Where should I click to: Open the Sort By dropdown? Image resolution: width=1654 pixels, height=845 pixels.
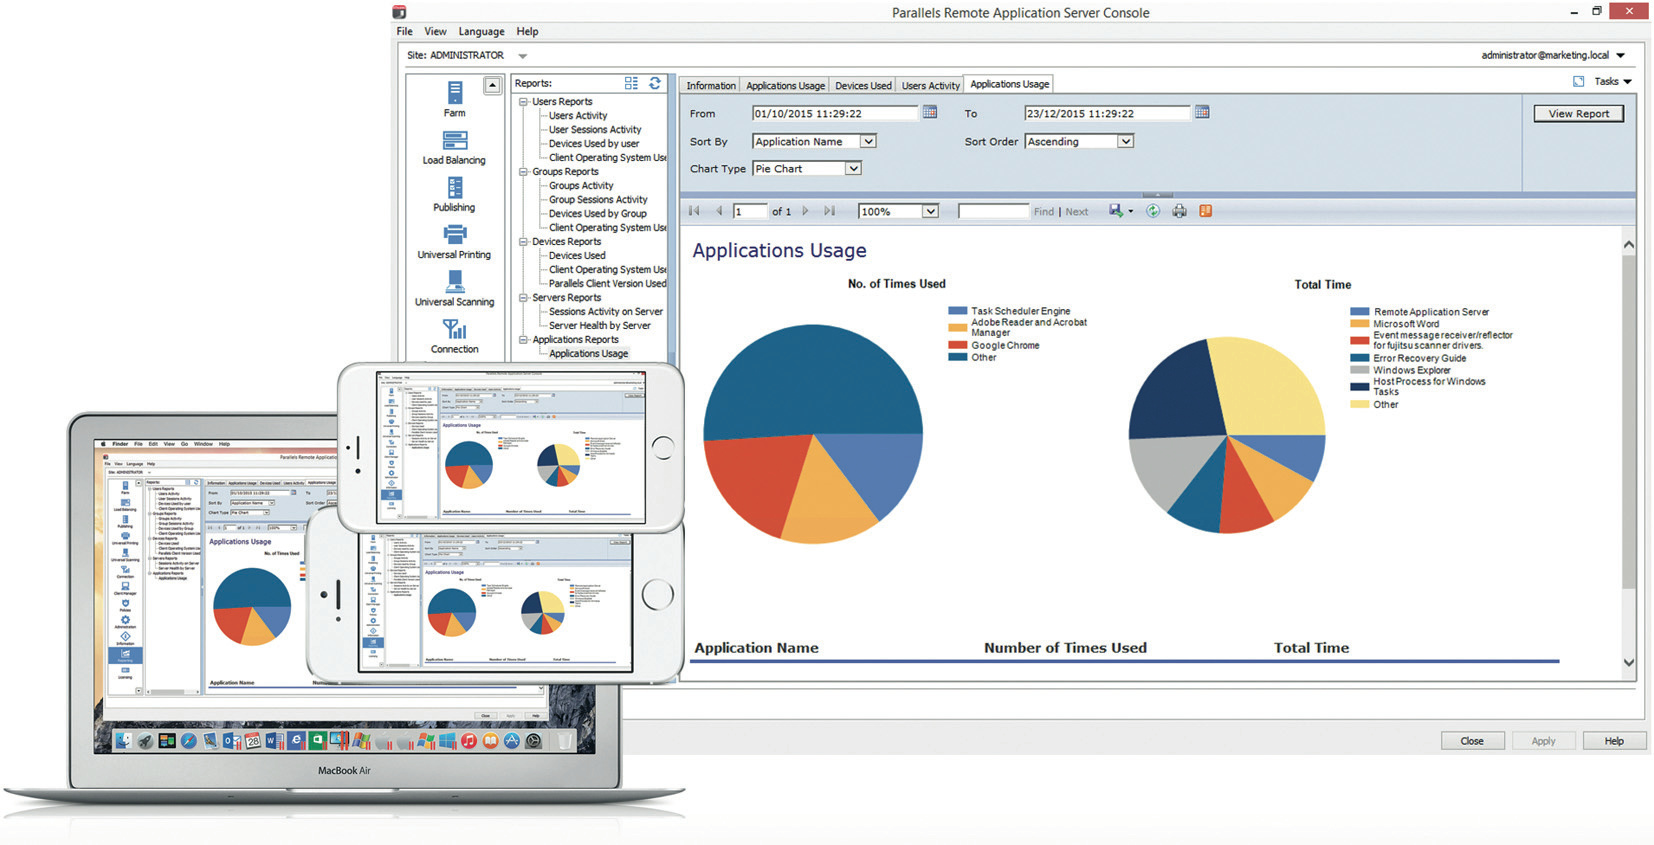(x=868, y=141)
